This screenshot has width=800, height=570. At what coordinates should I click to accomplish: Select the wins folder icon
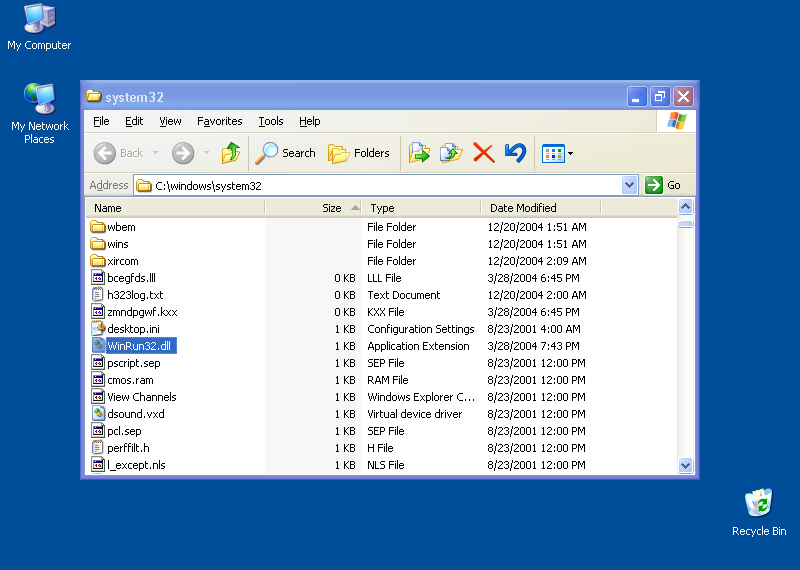(x=97, y=243)
